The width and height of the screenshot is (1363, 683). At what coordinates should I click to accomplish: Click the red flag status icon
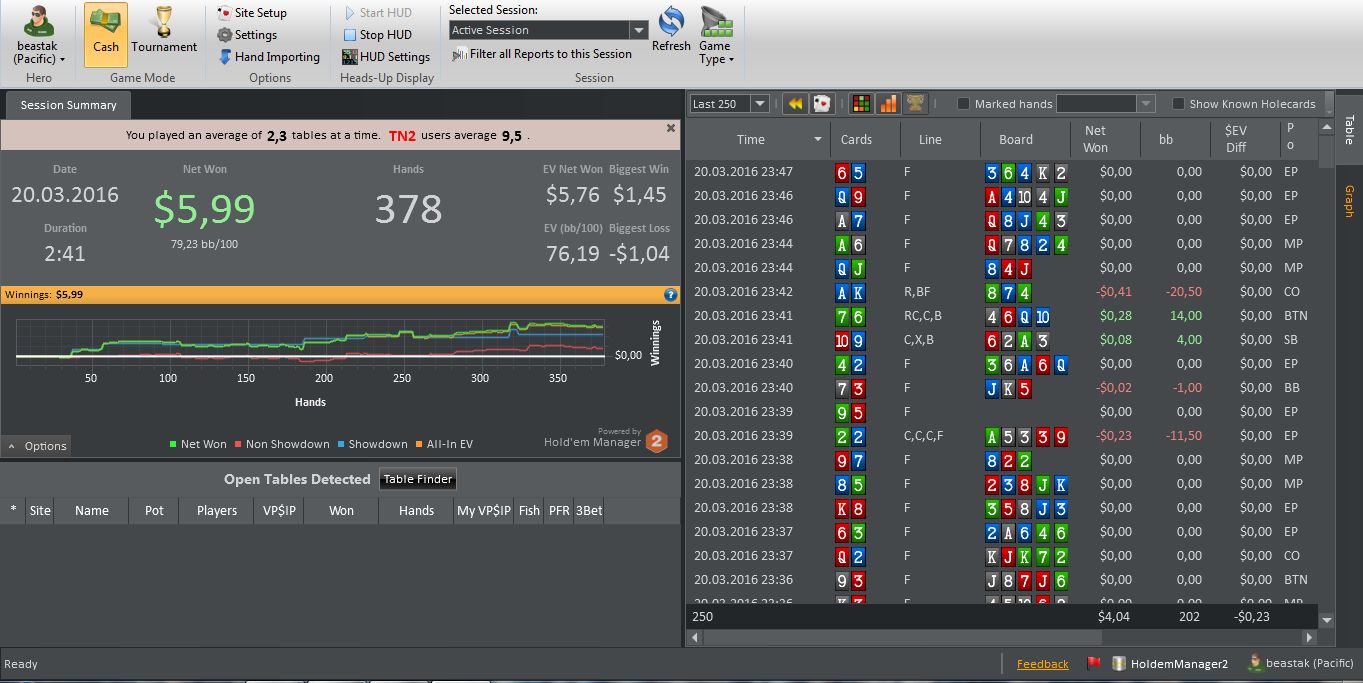tap(1093, 663)
